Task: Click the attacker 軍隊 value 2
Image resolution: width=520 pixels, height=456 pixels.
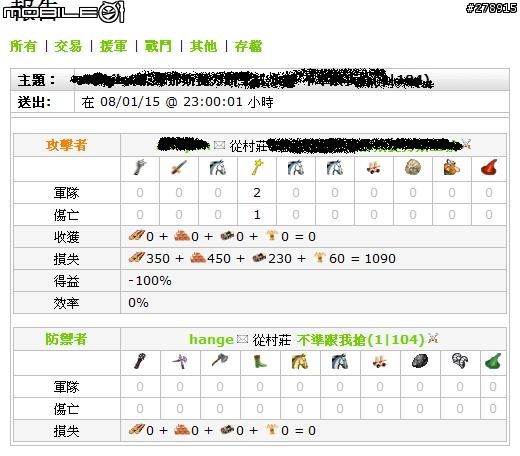Action: 257,193
